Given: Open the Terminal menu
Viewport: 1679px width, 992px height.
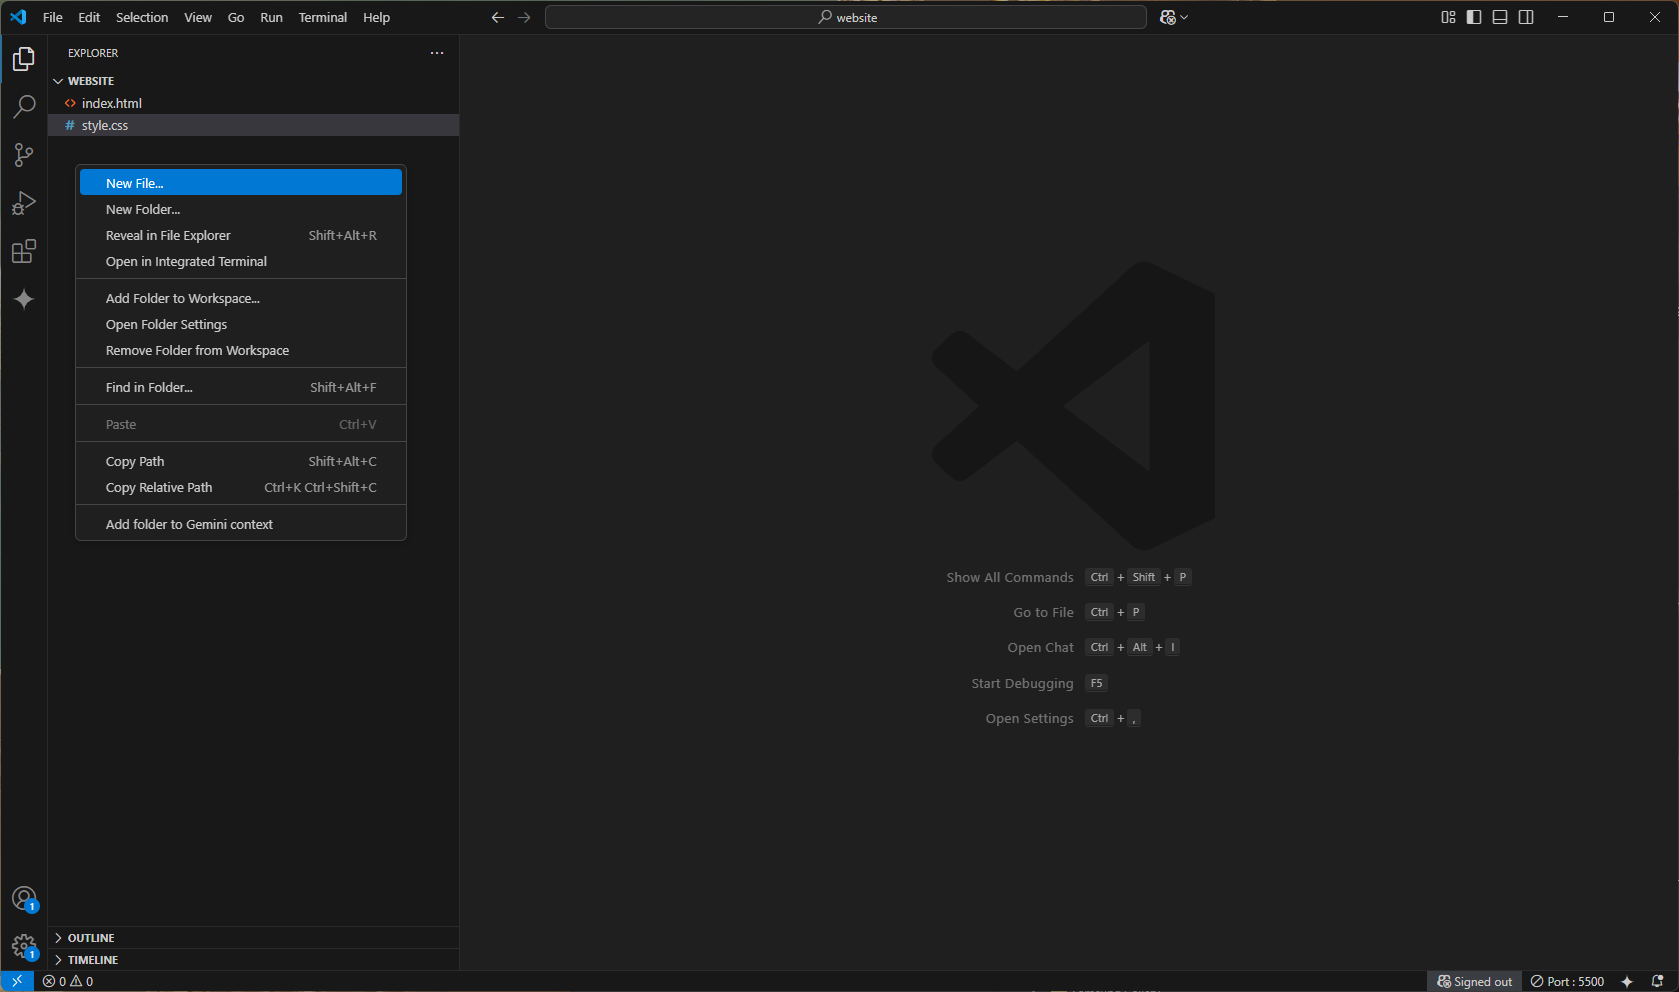Looking at the screenshot, I should coord(322,17).
